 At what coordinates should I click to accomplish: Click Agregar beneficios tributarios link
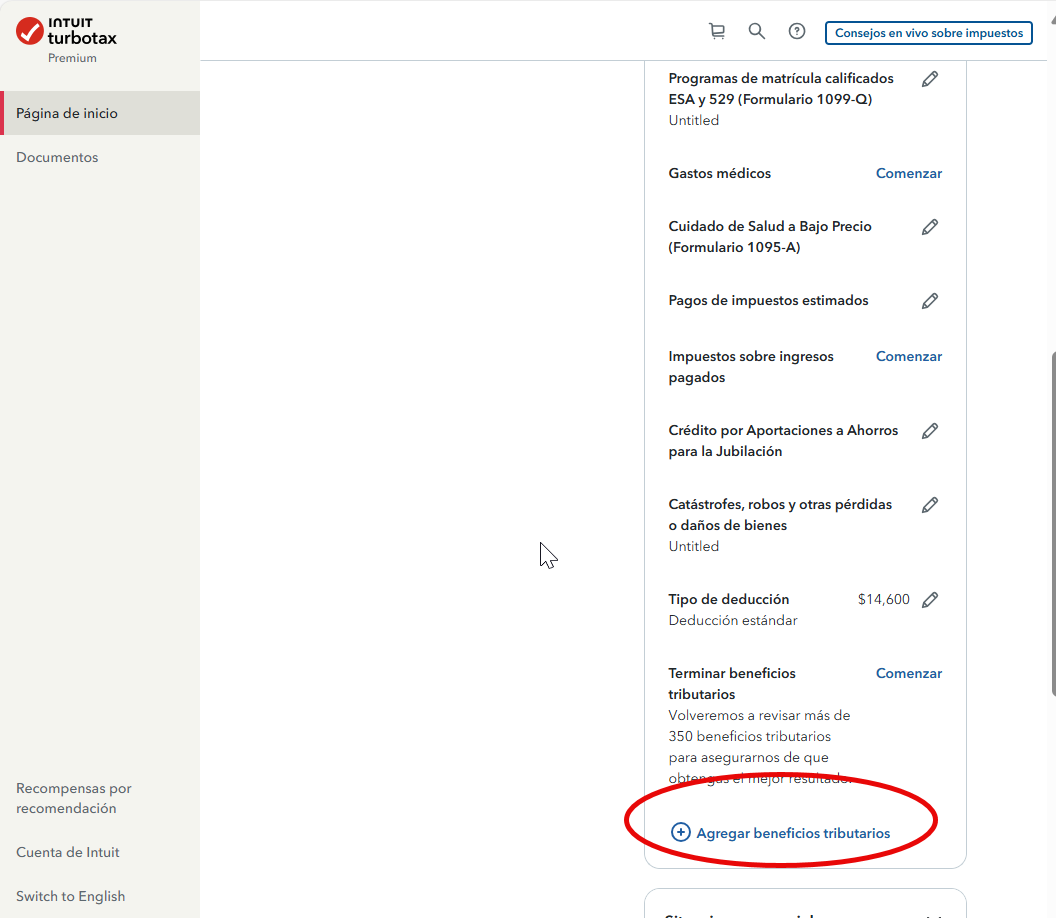(781, 833)
